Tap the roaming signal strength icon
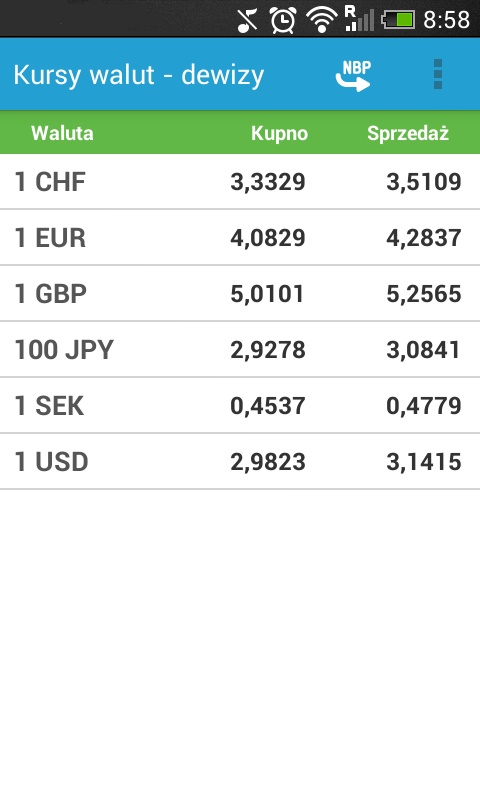This screenshot has height=800, width=480. point(360,19)
